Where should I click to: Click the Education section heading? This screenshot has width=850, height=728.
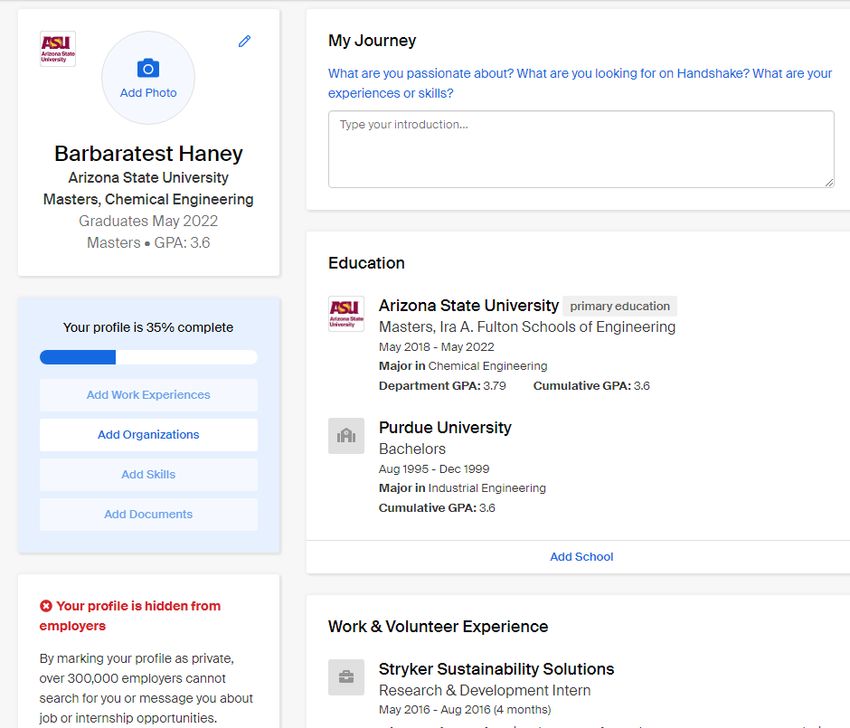[x=366, y=263]
